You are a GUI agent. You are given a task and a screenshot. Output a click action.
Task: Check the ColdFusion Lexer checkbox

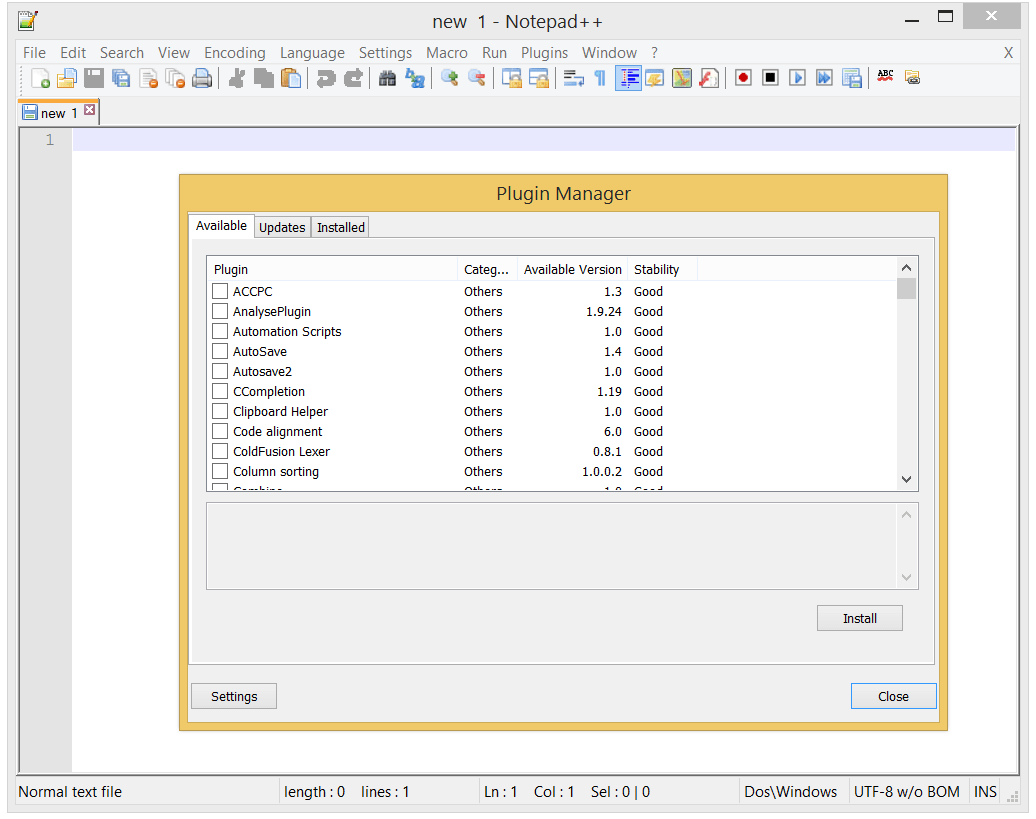[x=220, y=450]
